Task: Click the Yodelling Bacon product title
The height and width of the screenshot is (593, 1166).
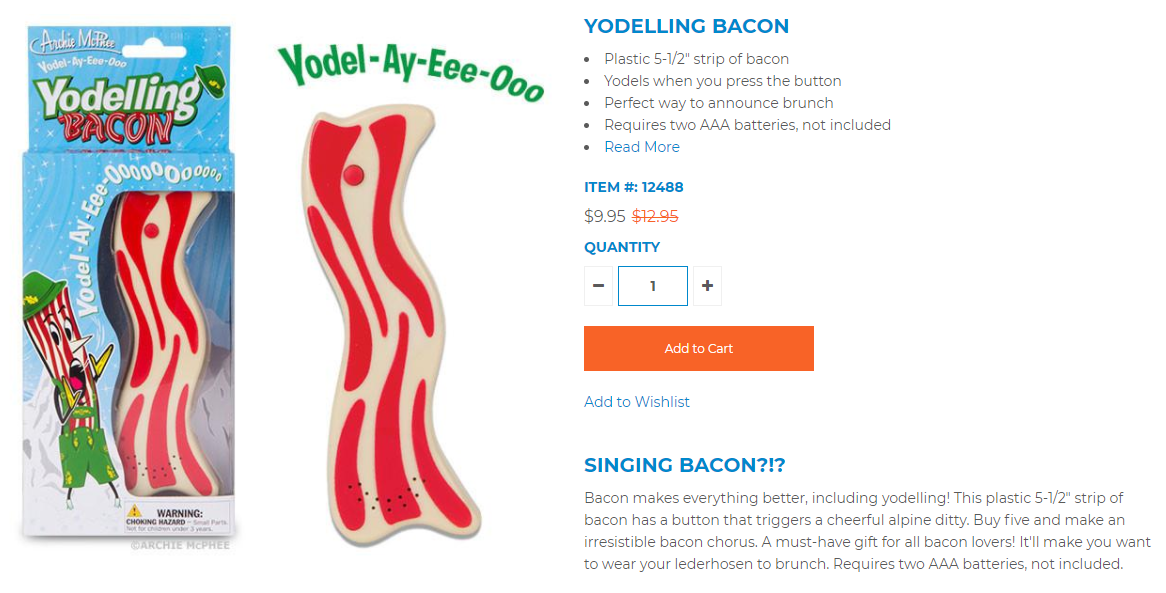Action: [686, 27]
